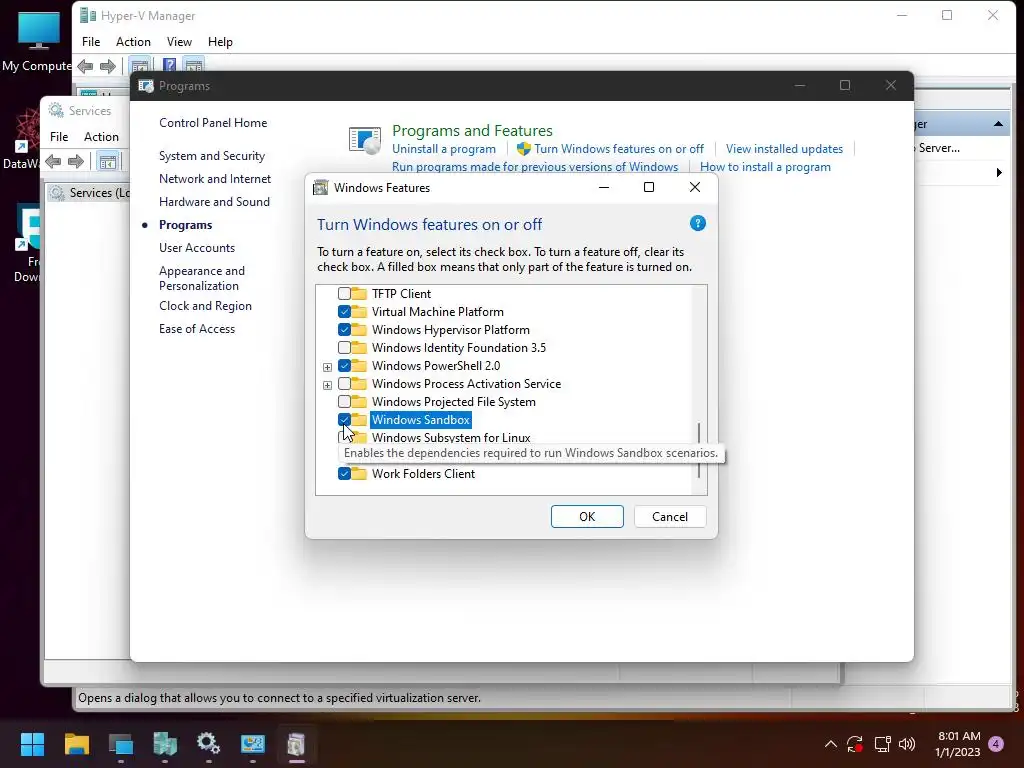The height and width of the screenshot is (768, 1024).
Task: Toggle the TFTP Client checkbox
Action: click(x=344, y=294)
